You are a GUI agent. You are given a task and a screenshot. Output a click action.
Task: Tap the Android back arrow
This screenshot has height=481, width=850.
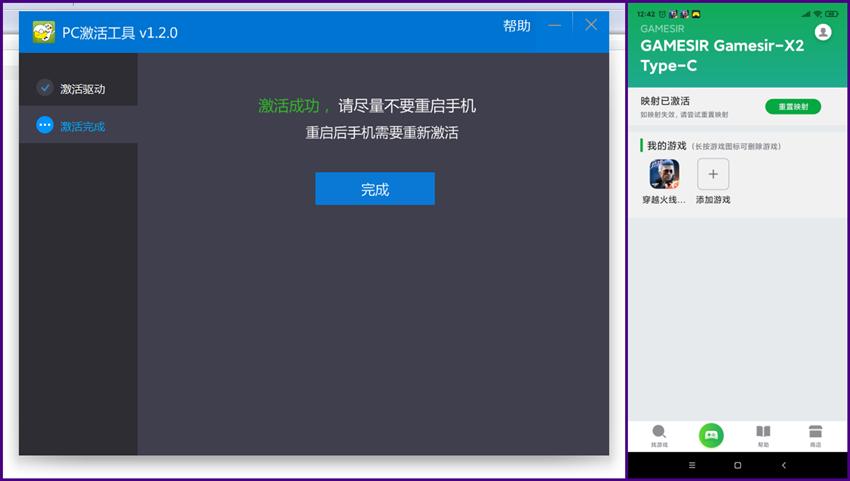tap(784, 466)
